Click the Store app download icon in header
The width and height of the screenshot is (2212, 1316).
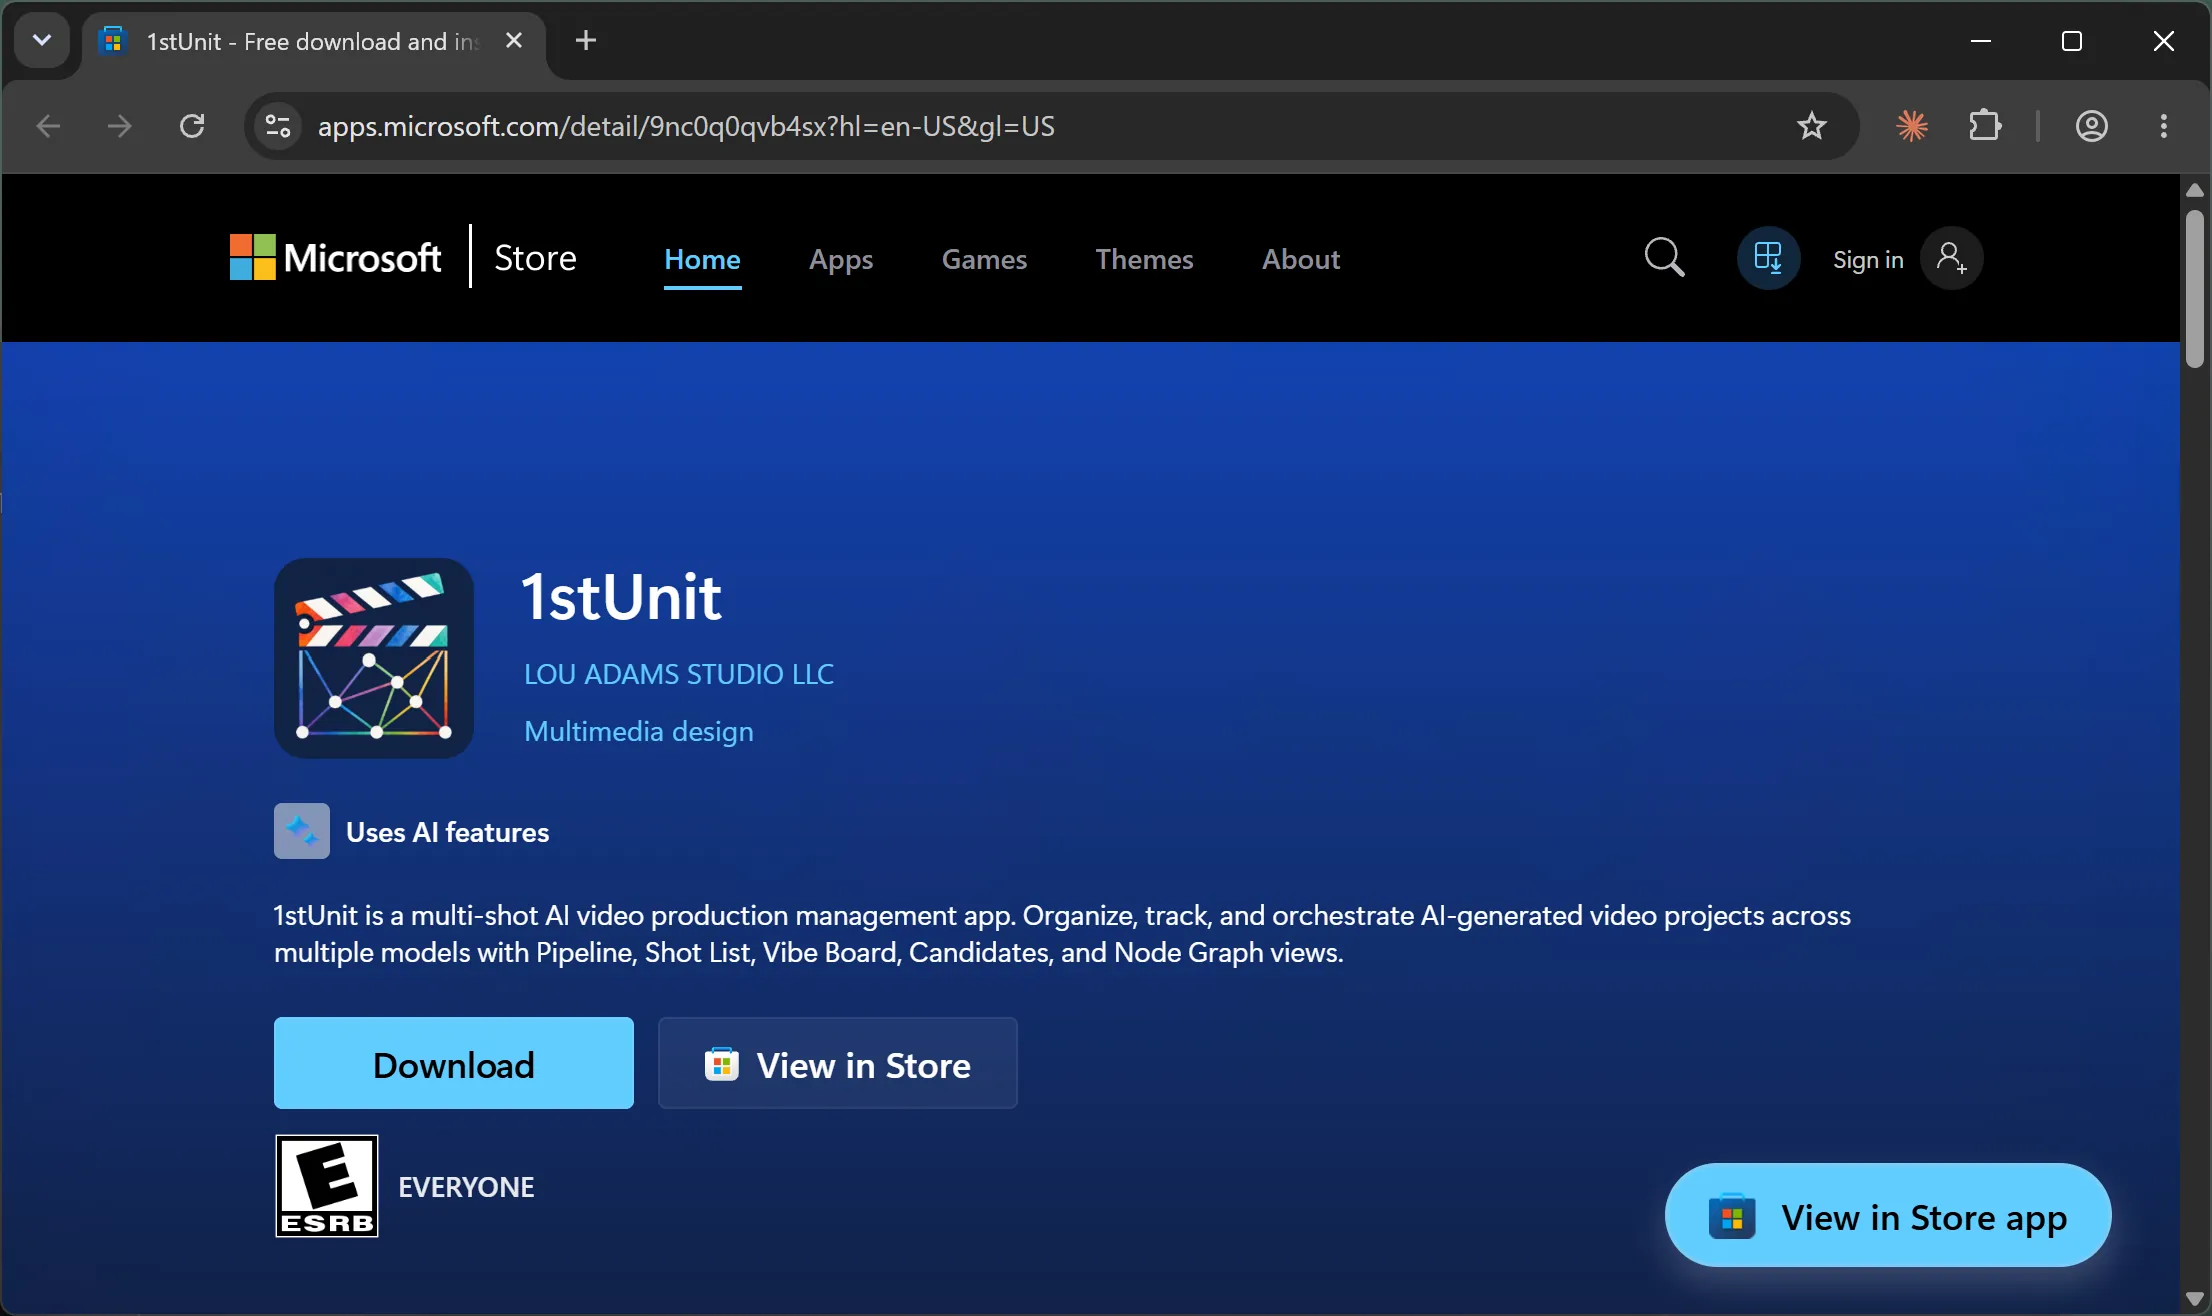[x=1768, y=258]
